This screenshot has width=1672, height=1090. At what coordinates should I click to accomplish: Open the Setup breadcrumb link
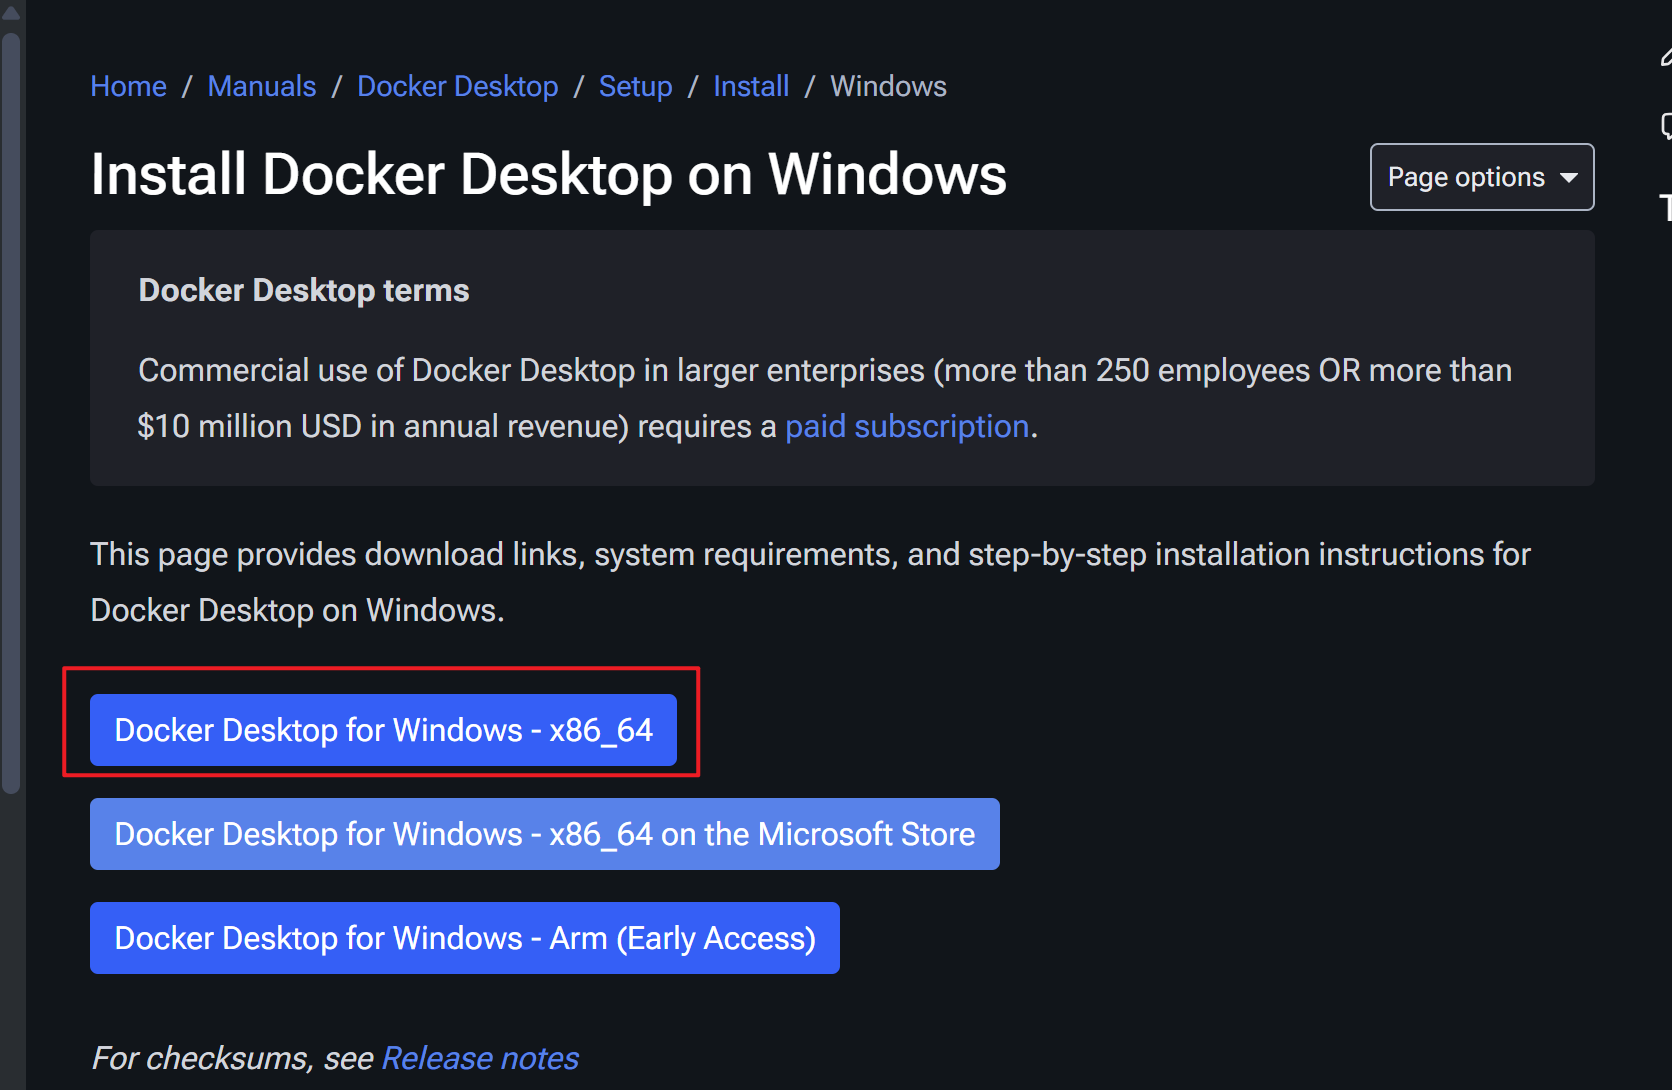[x=635, y=86]
